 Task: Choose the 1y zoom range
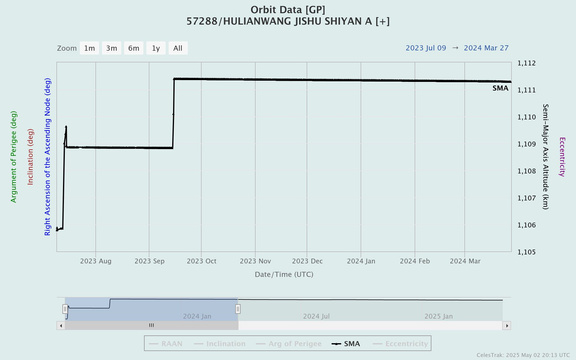coord(156,48)
